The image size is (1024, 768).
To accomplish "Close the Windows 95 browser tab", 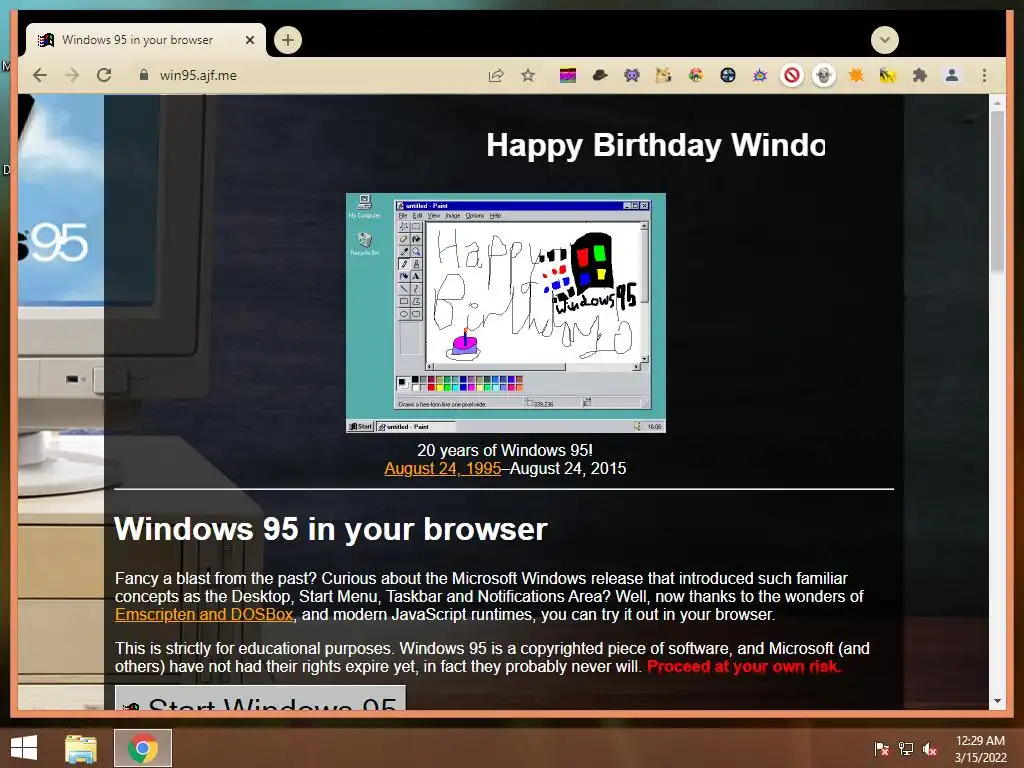I will tap(249, 40).
